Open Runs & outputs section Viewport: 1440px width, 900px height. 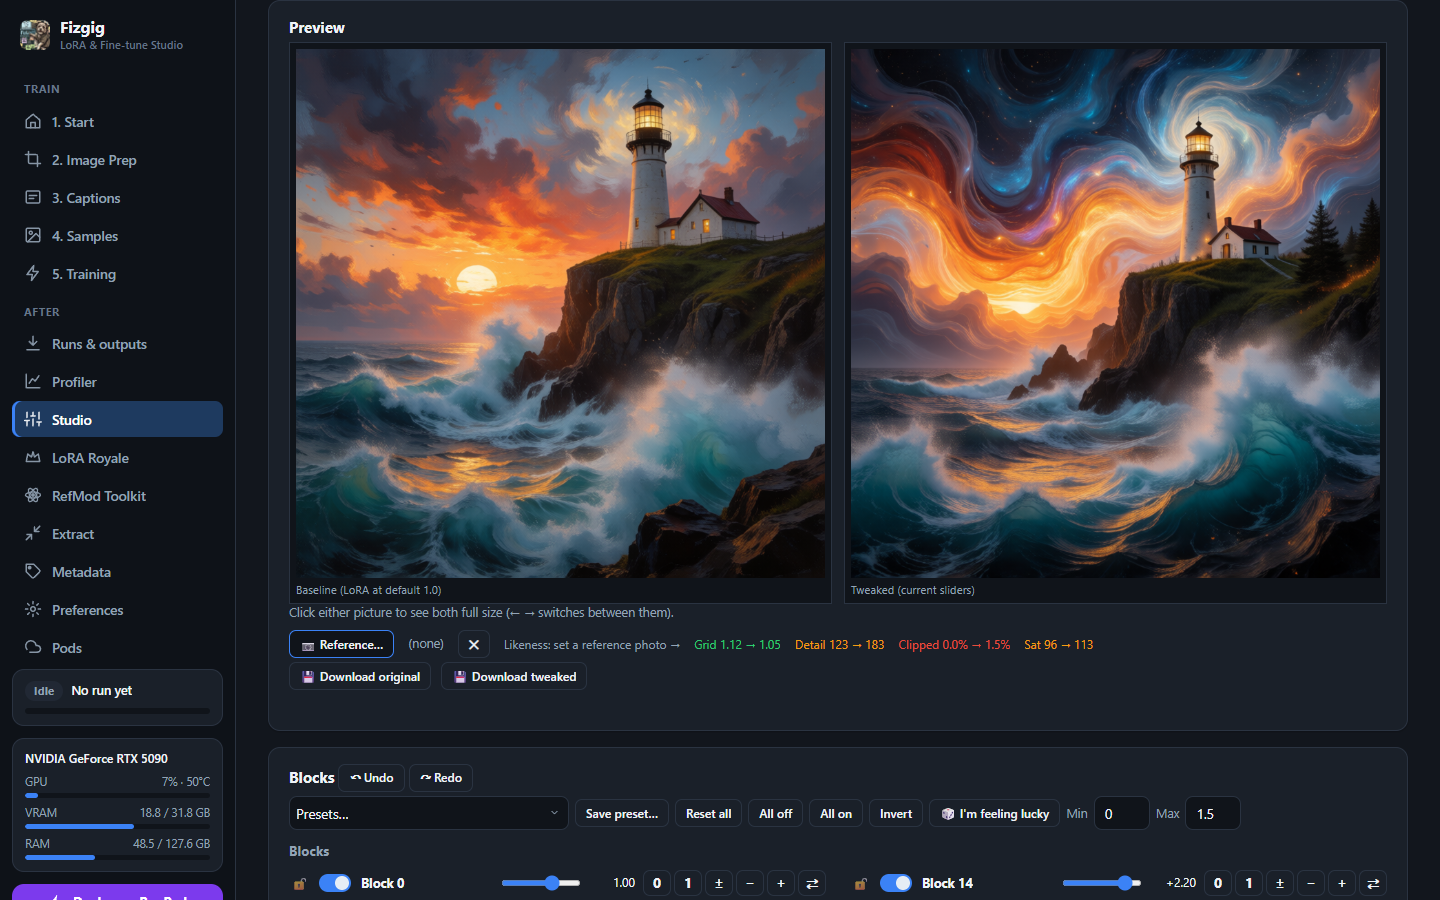click(x=99, y=344)
